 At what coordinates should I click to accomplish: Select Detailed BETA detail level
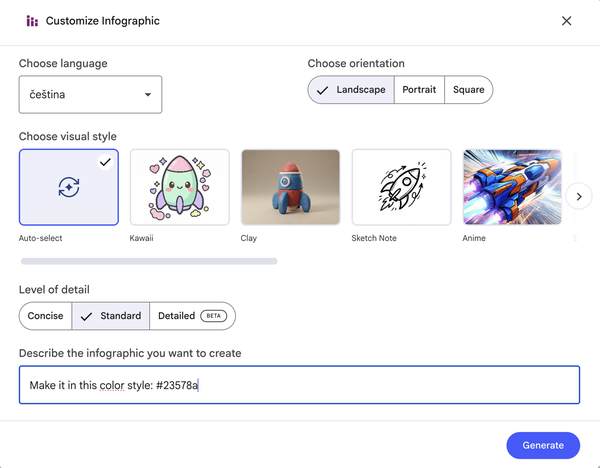point(192,316)
